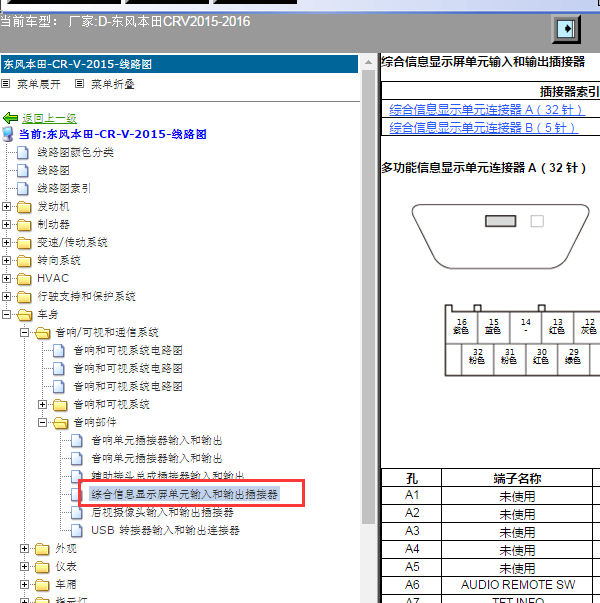Expand the 行驶支持和保护系统 node
This screenshot has width=600, height=603.
6,296
